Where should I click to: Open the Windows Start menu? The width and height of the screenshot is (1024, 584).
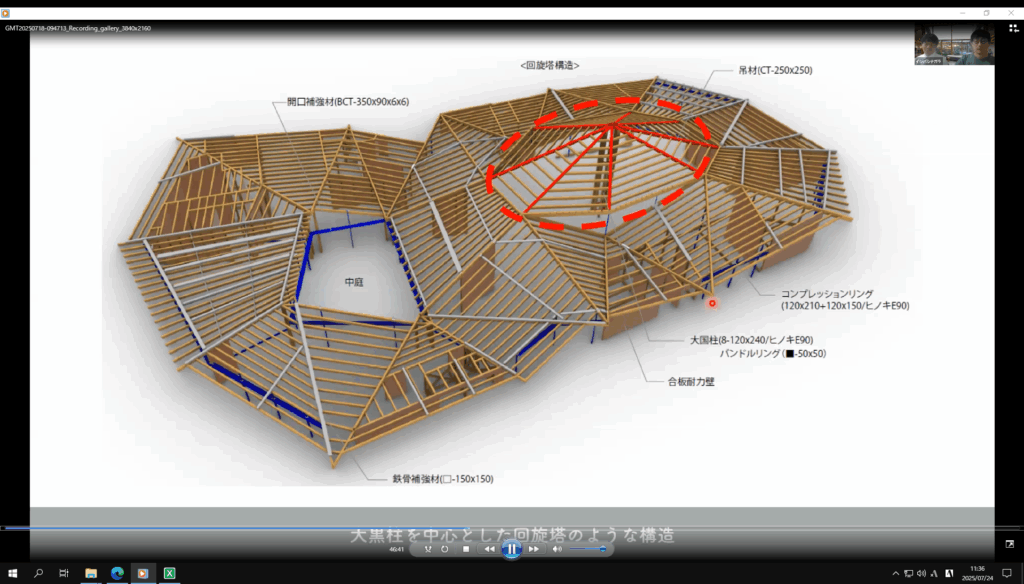(13, 573)
